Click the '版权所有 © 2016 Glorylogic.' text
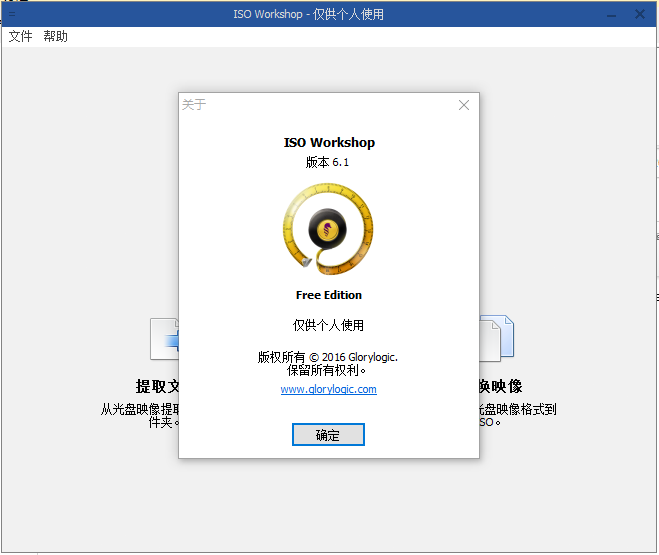This screenshot has height=555, width=659. coord(328,357)
